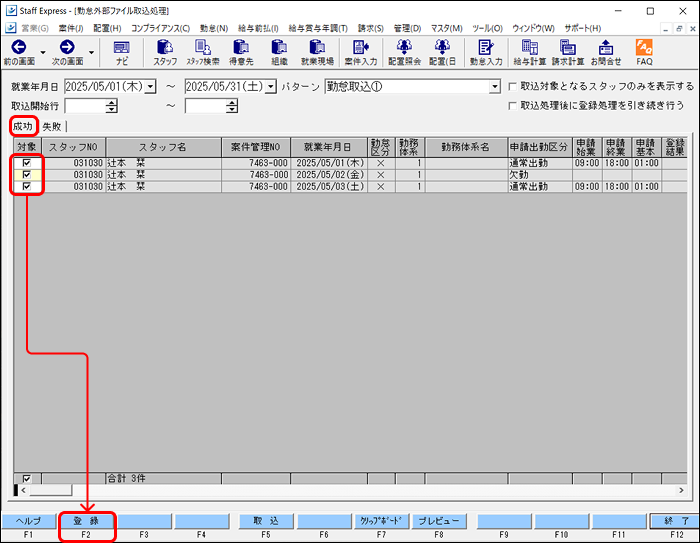The width and height of the screenshot is (700, 543).
Task: Open the 案件(J) menu
Action: pos(71,28)
